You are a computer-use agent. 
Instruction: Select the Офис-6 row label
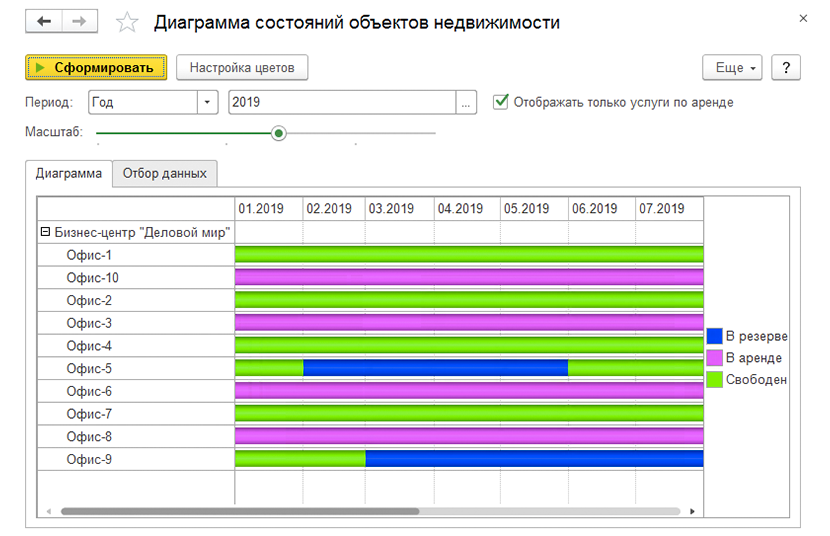89,392
